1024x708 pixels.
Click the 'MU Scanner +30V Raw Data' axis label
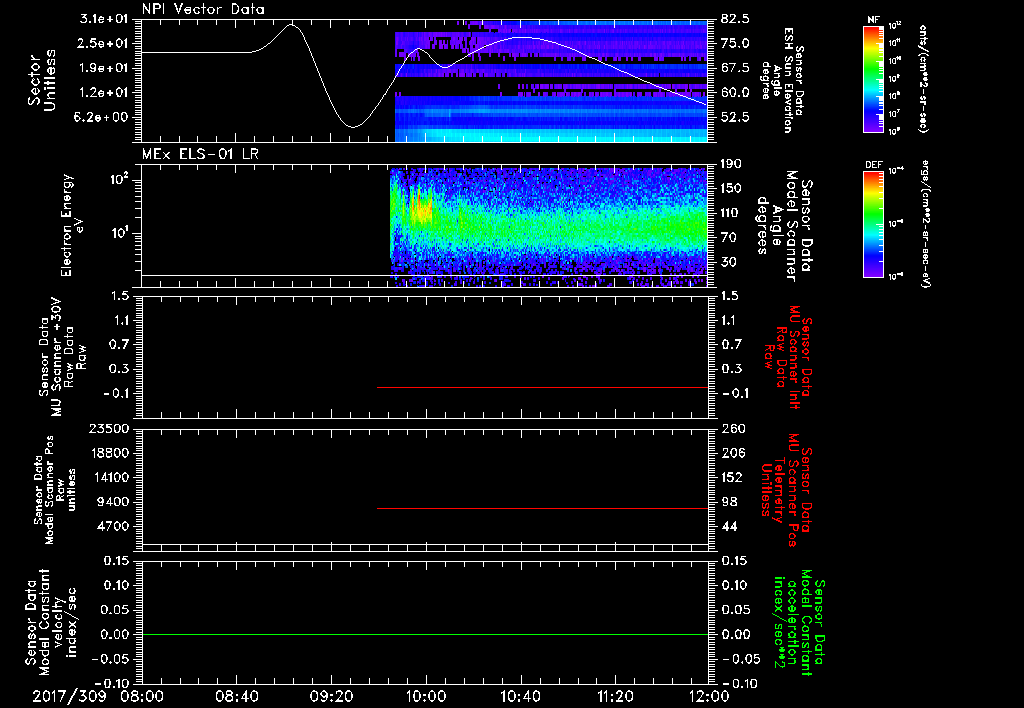[x=62, y=357]
